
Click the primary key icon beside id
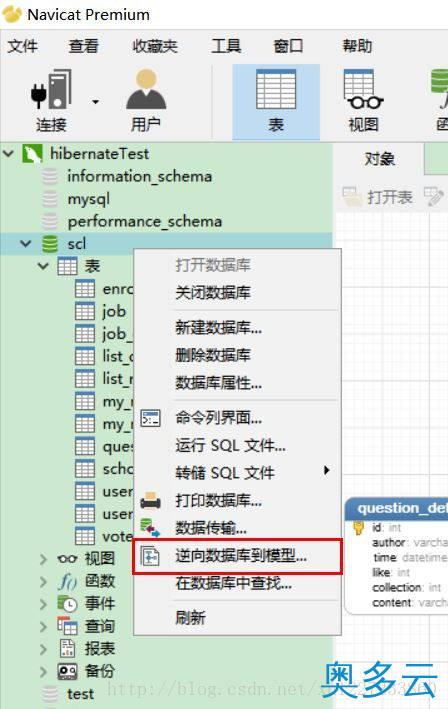point(359,528)
